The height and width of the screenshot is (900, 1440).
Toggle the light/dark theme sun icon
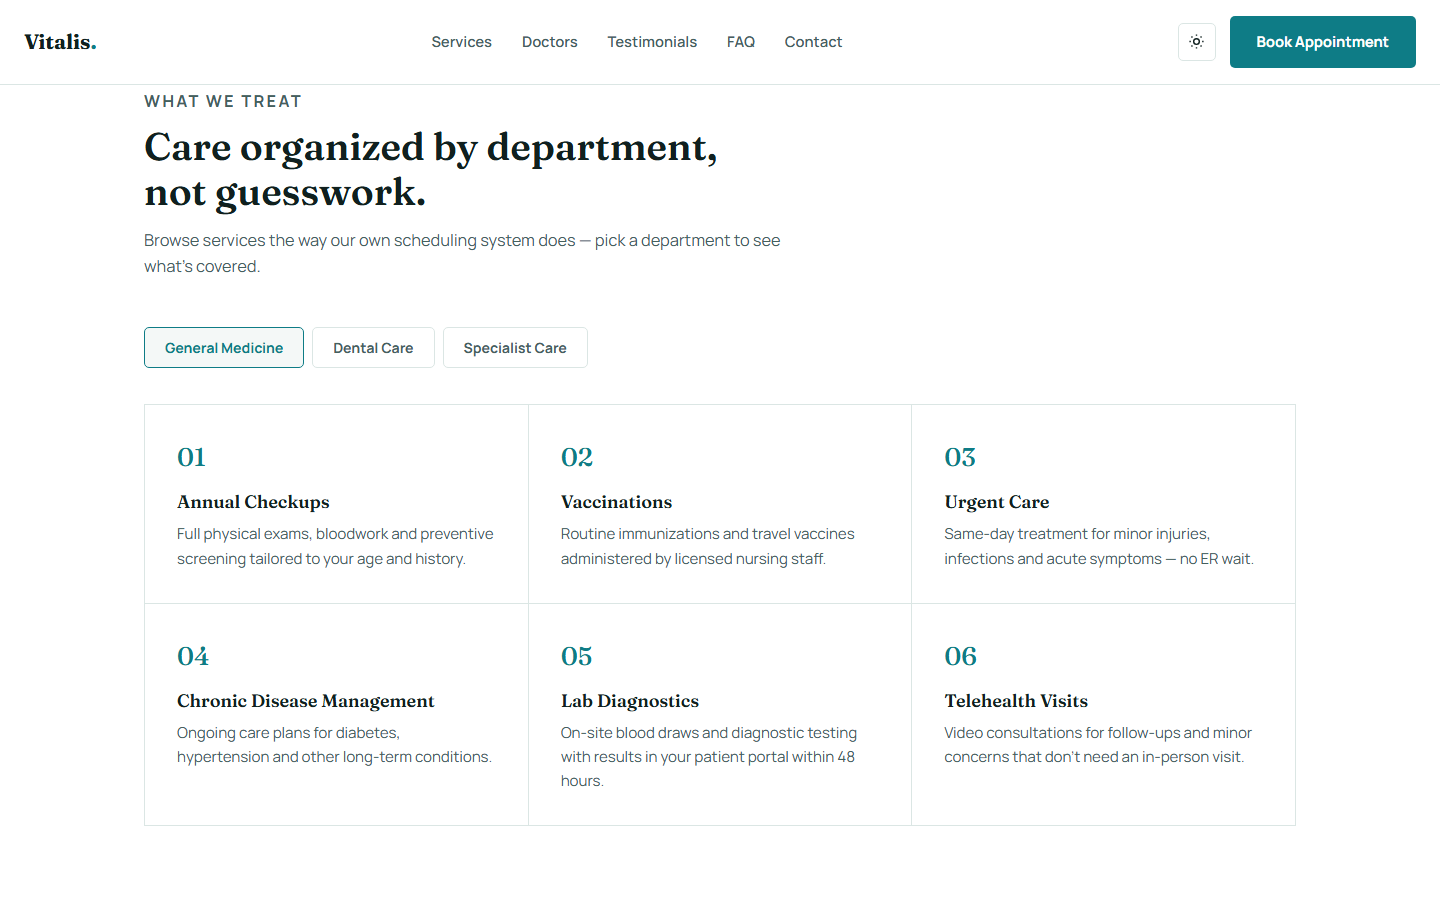pyautogui.click(x=1196, y=42)
